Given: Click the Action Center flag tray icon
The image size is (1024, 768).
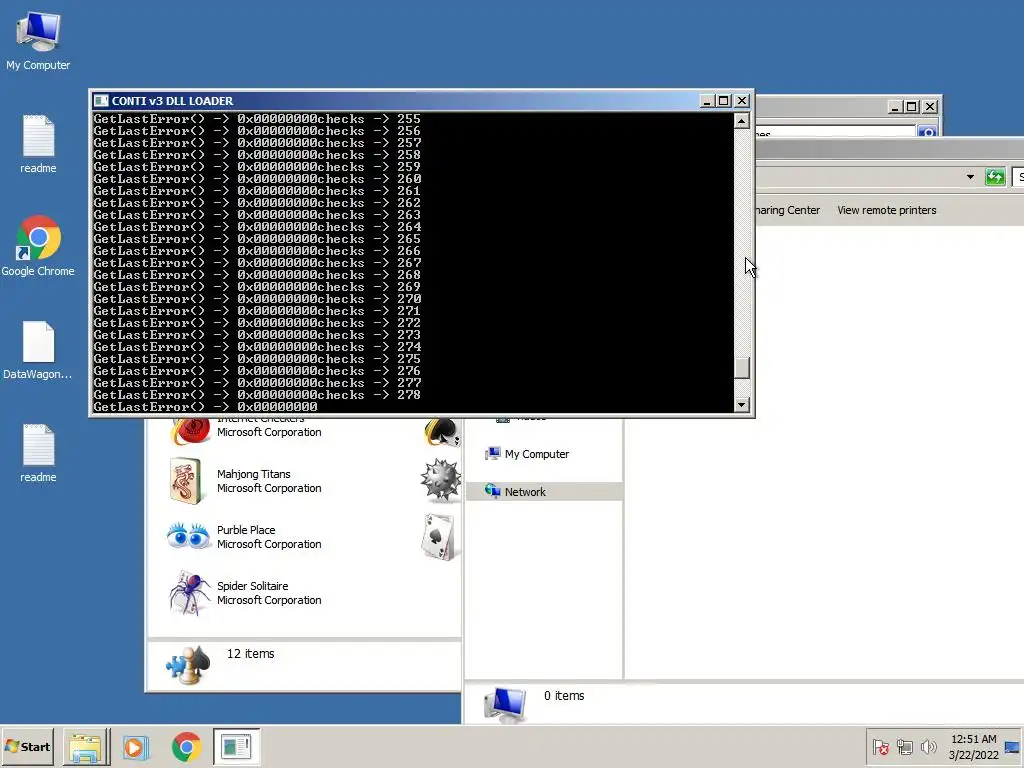Looking at the screenshot, I should tap(881, 746).
